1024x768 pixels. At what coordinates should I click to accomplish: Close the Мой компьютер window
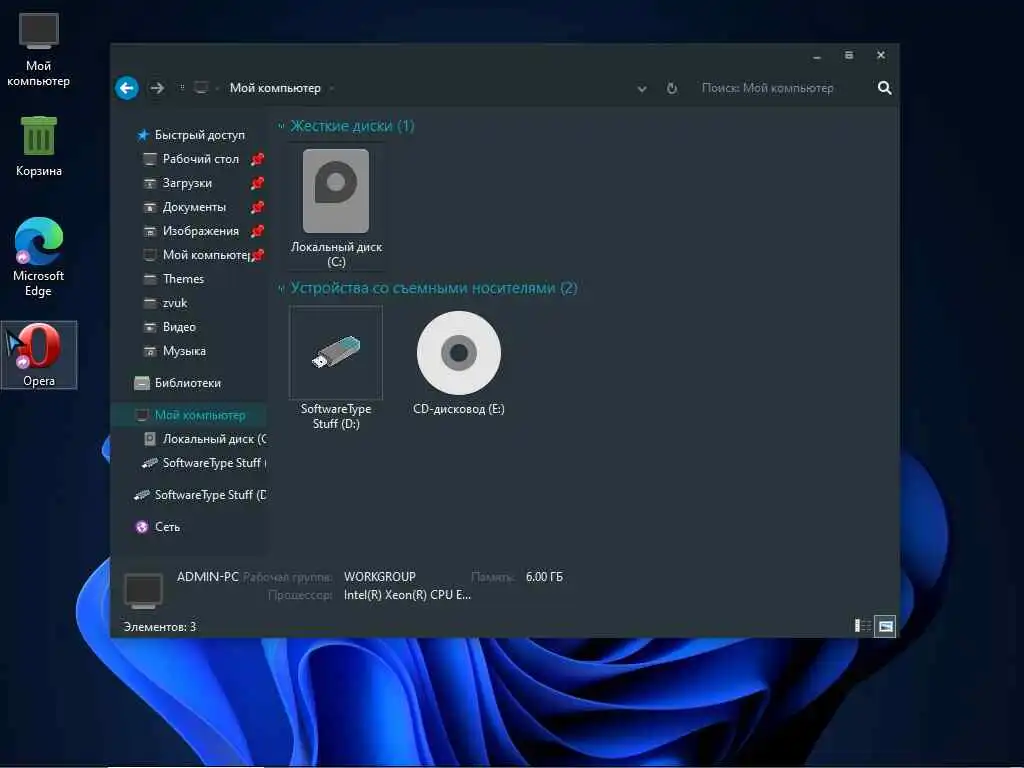(x=880, y=56)
